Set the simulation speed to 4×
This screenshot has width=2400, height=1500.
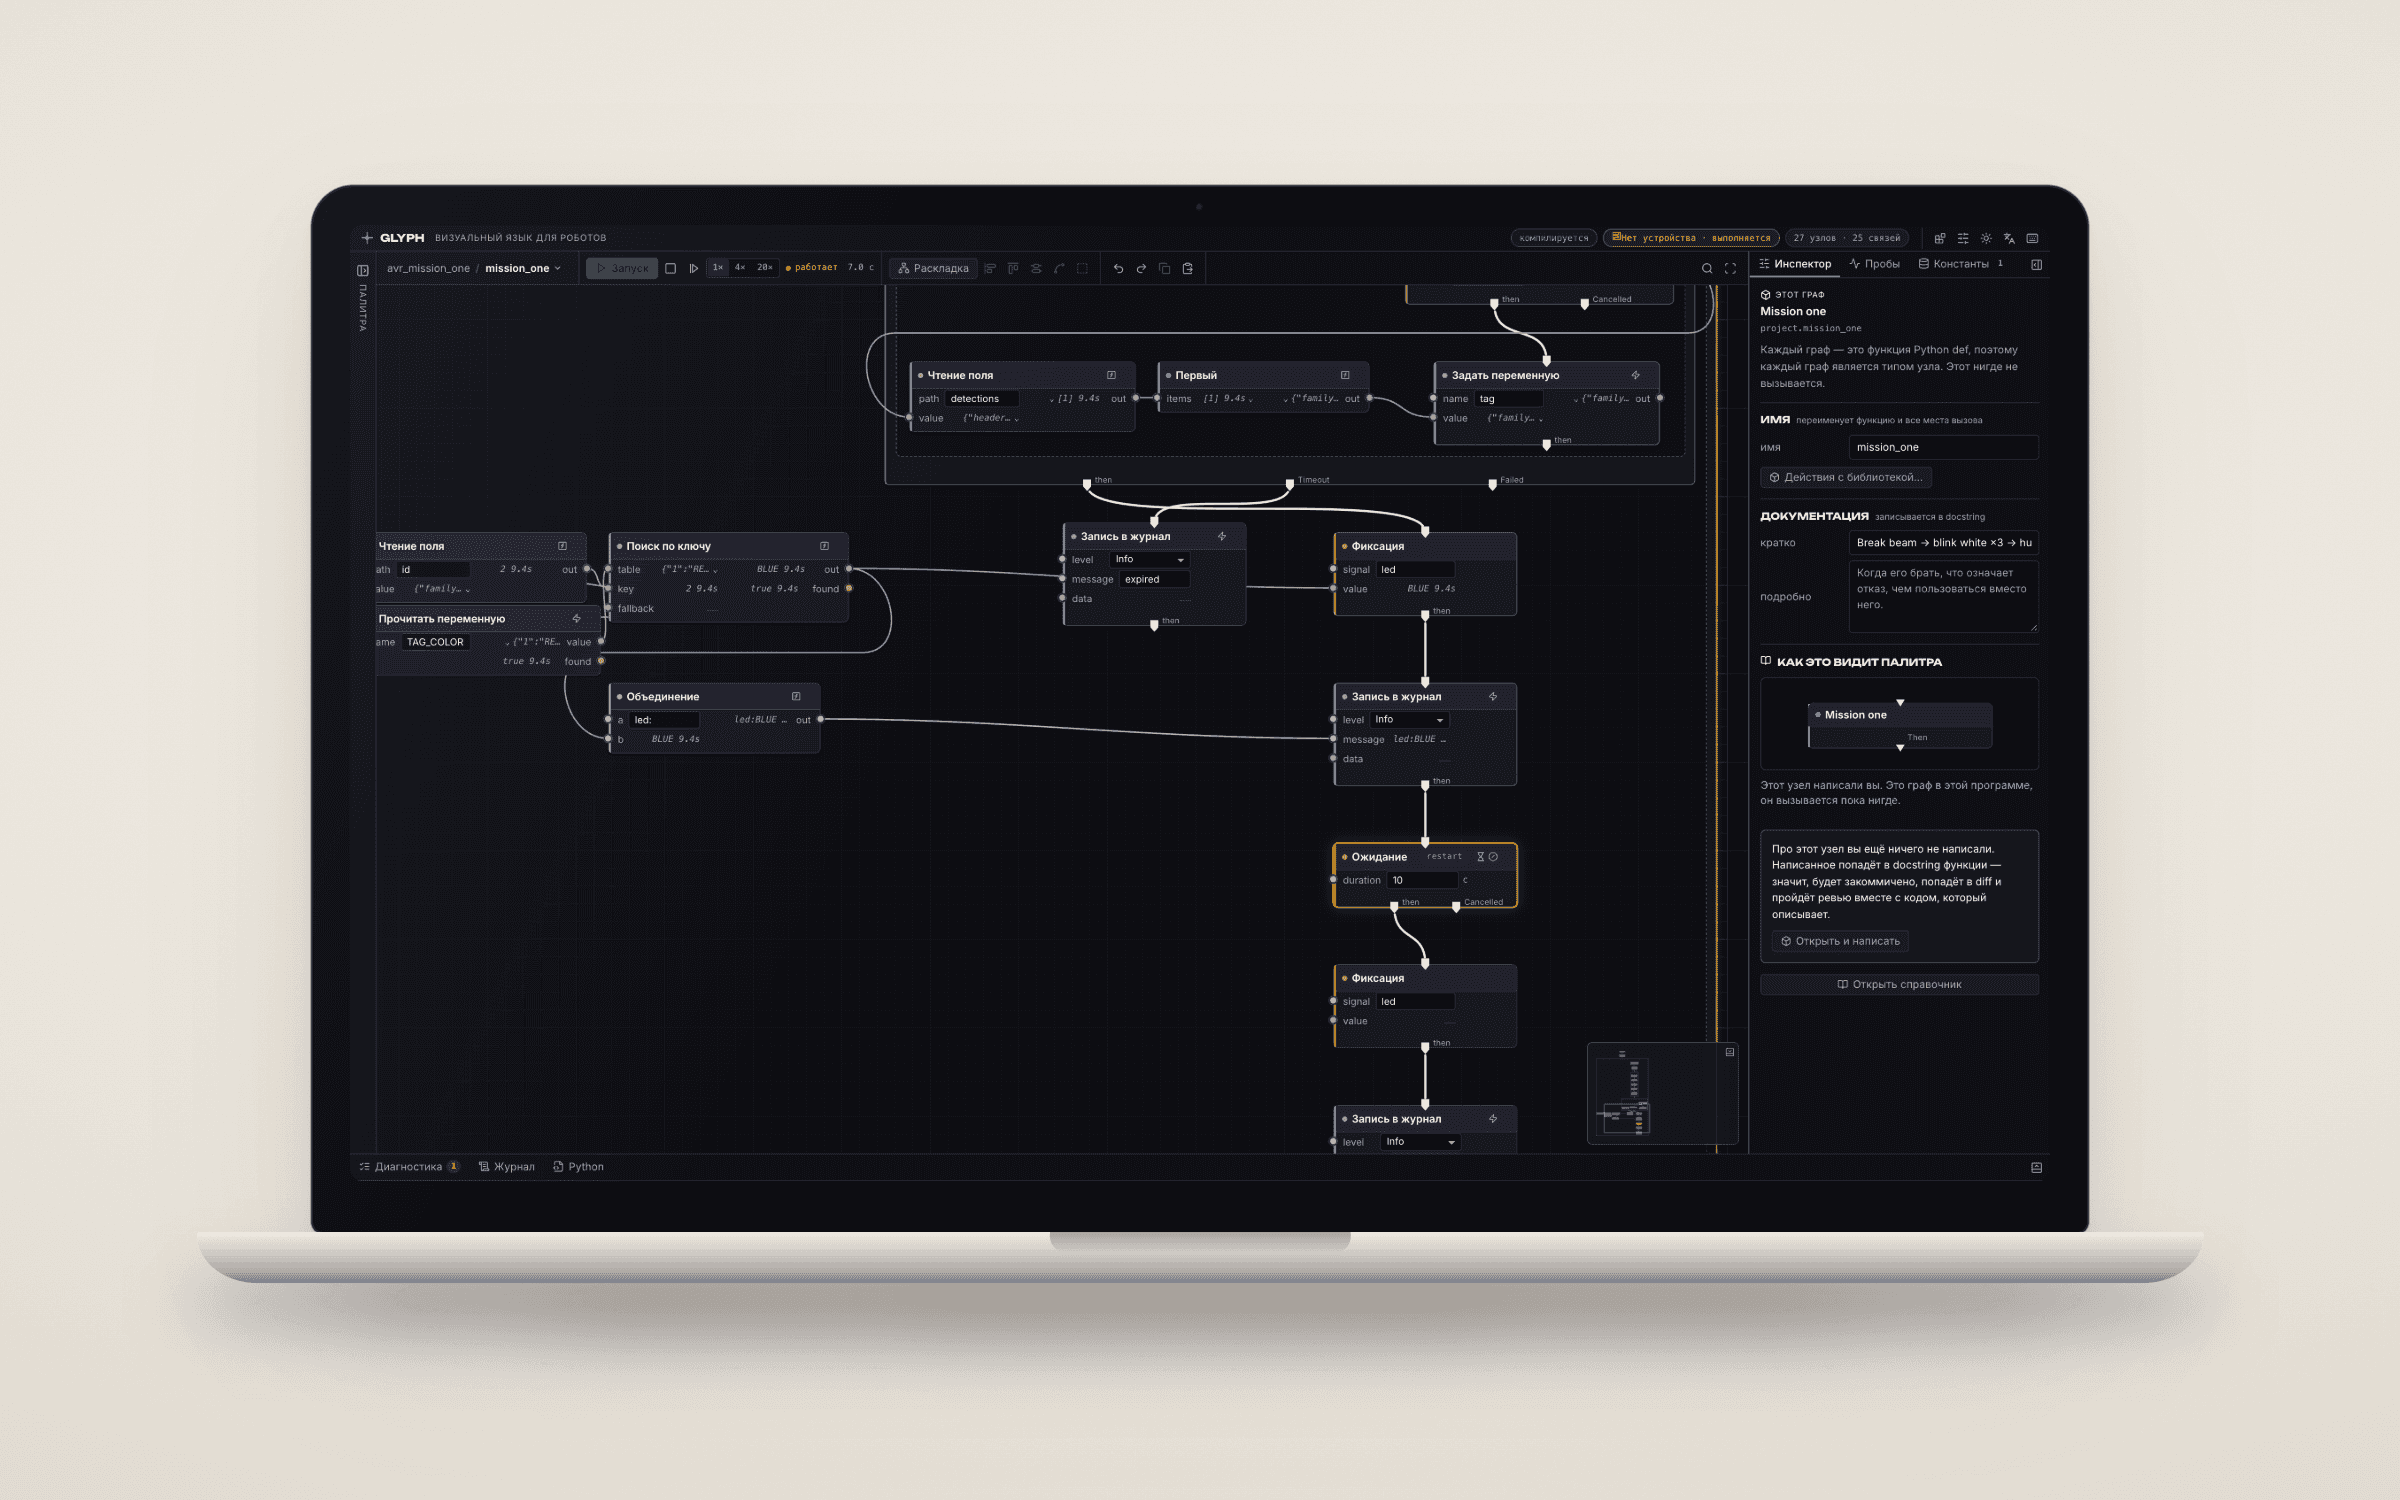(740, 268)
